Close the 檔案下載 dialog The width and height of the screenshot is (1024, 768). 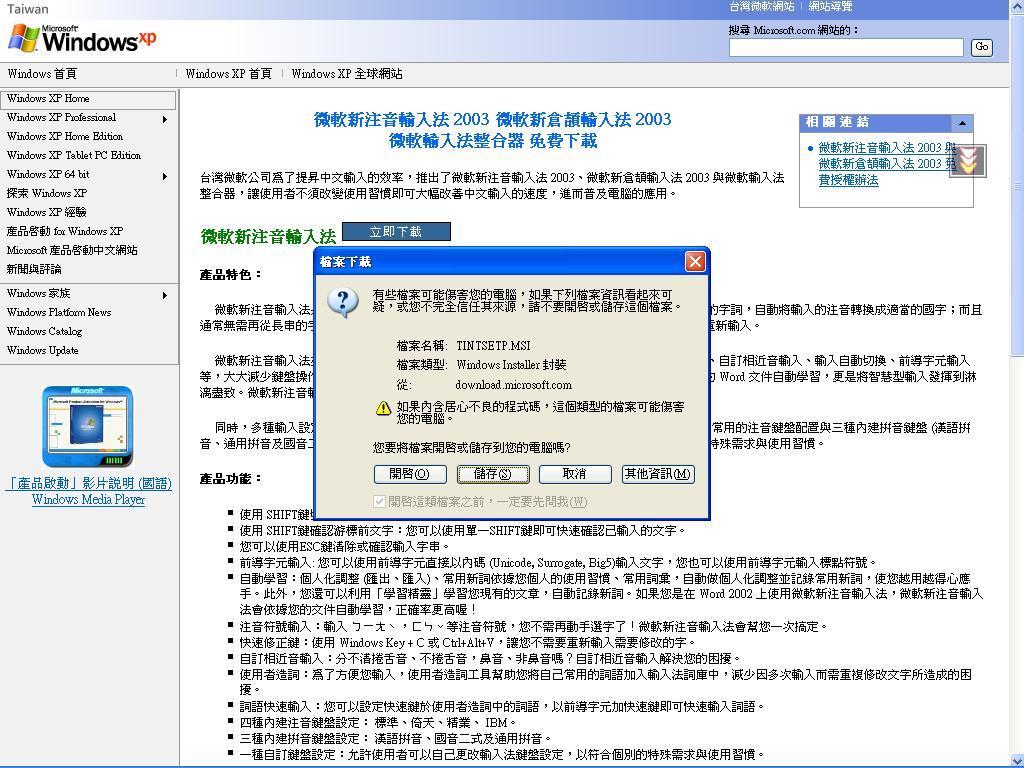click(695, 262)
